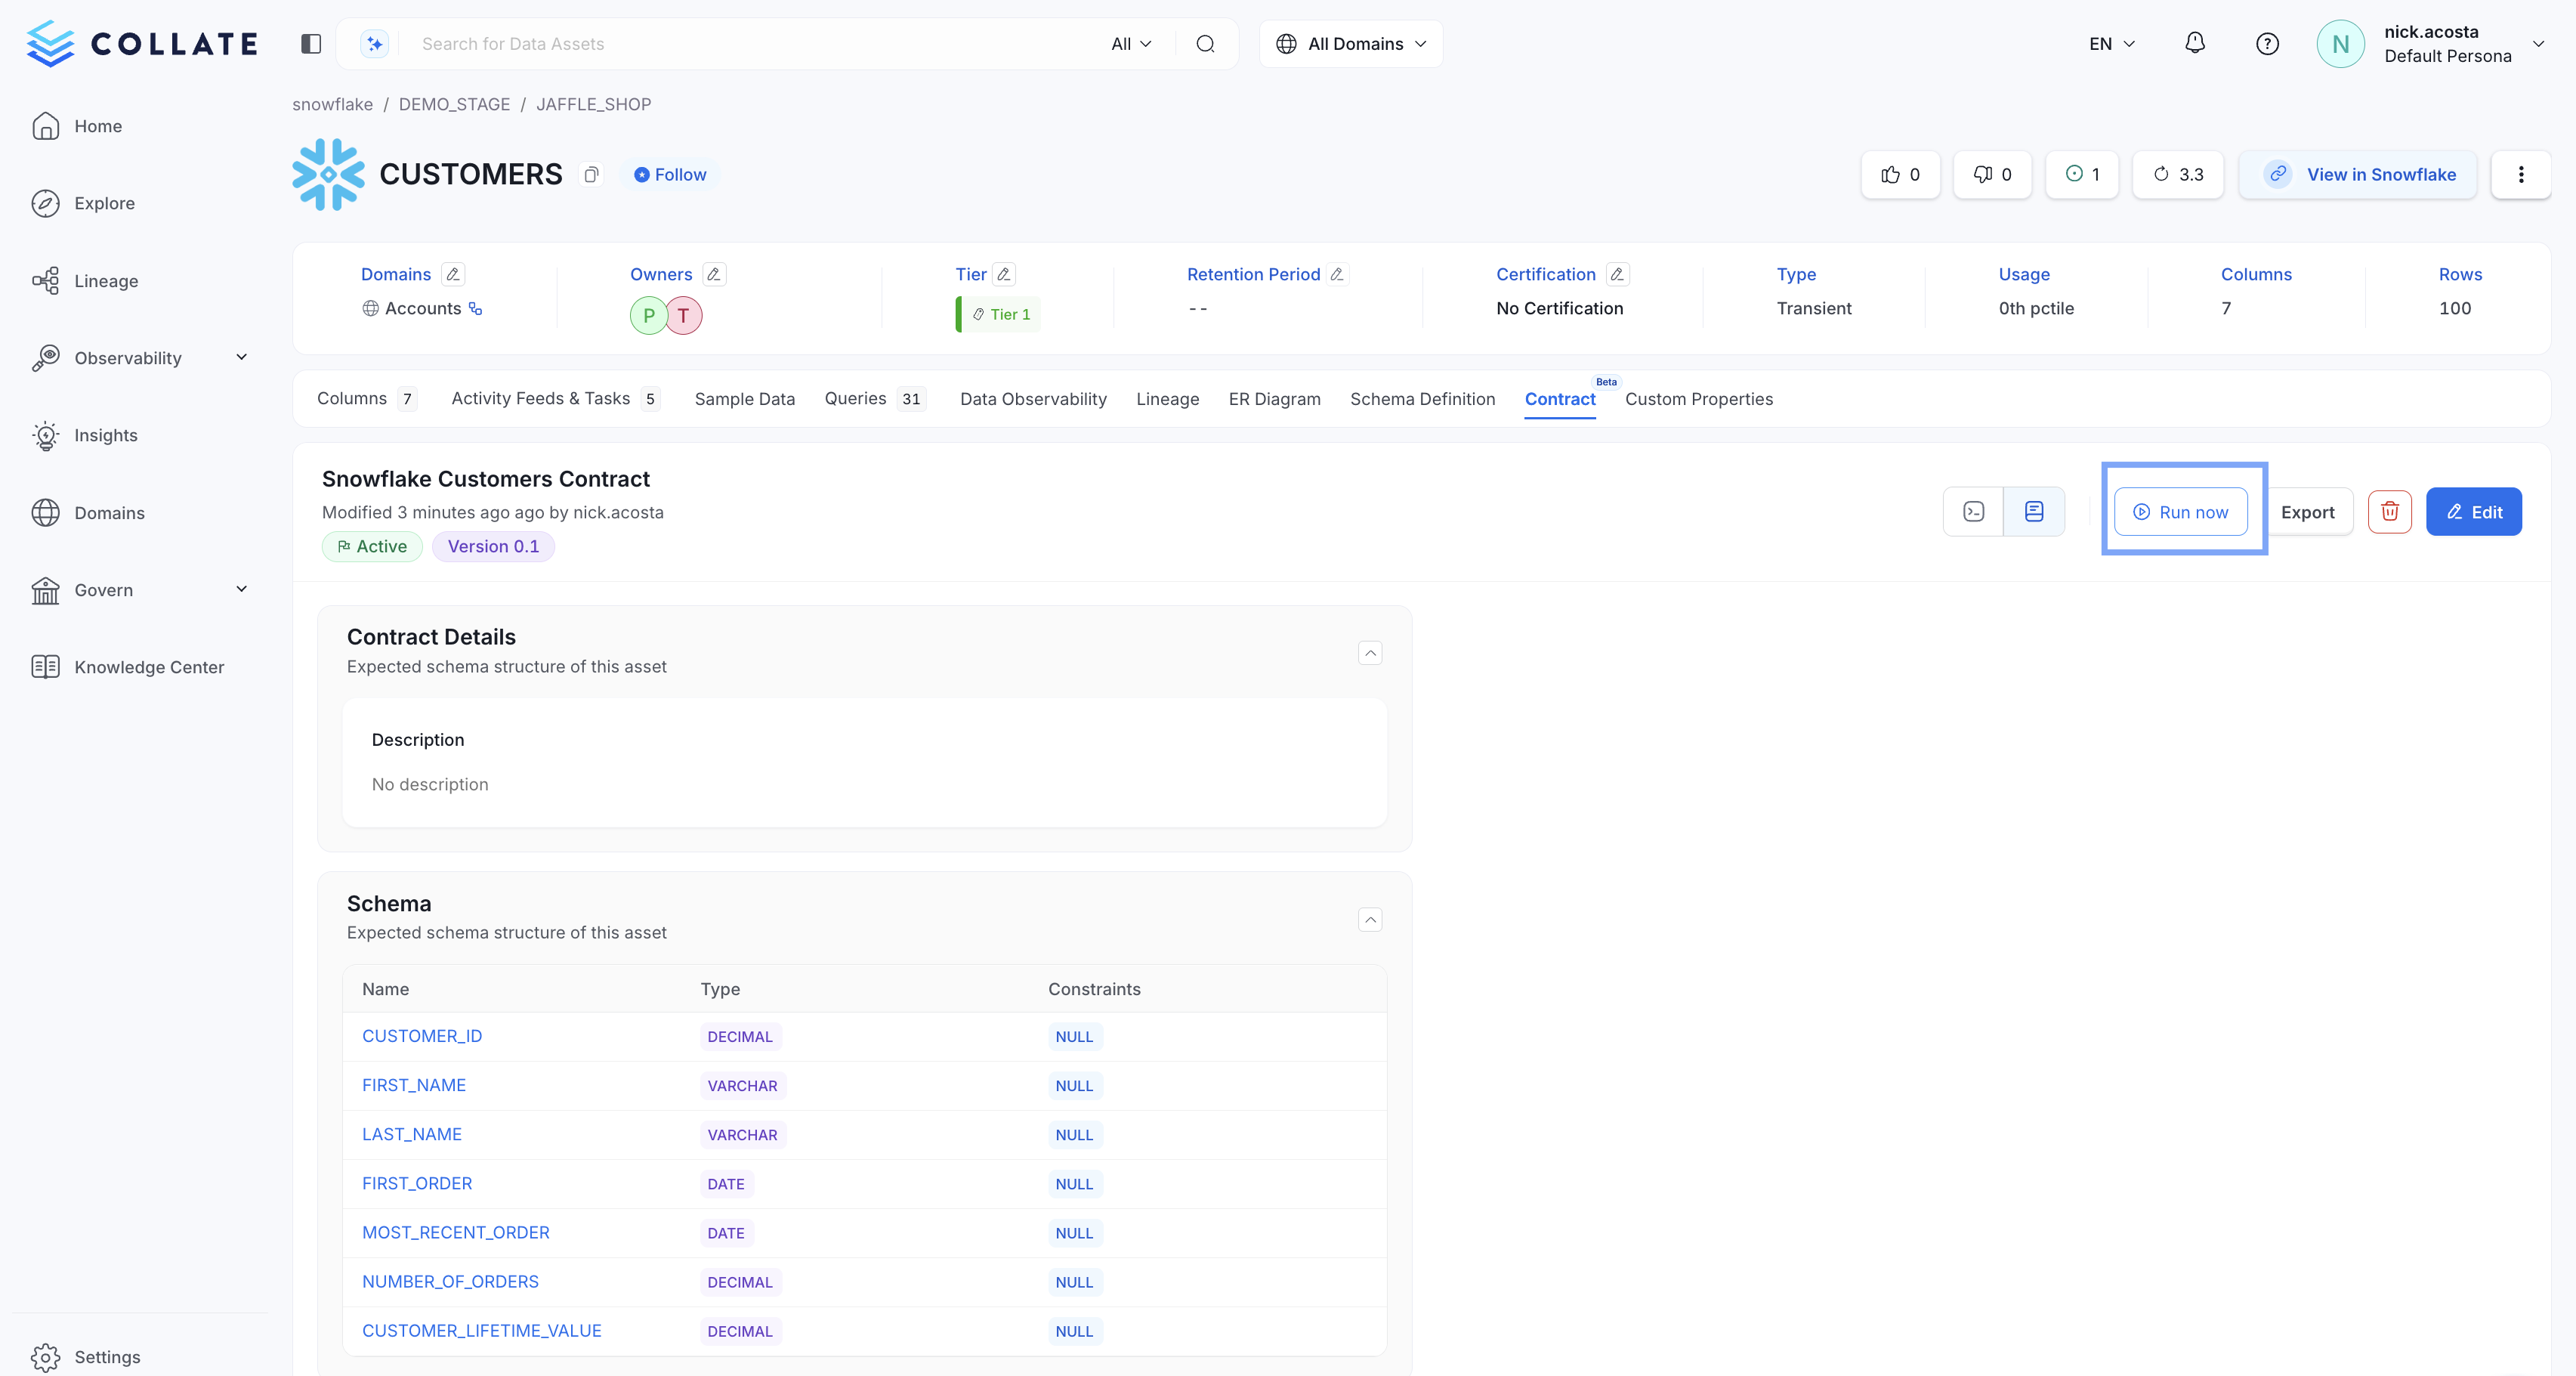Select the document view icon beside terminal
This screenshot has height=1376, width=2576.
[2035, 511]
